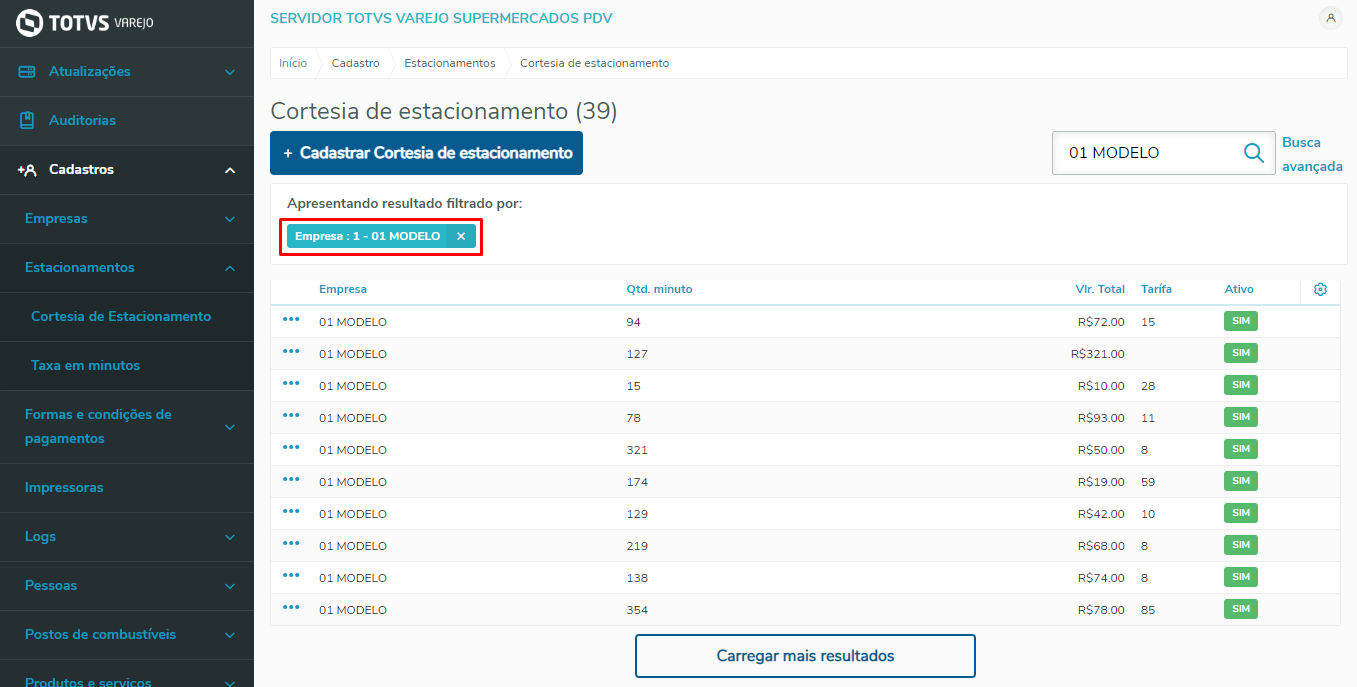The height and width of the screenshot is (687, 1357).
Task: Open actions menu for row with R$50.00
Action: [x=291, y=448]
